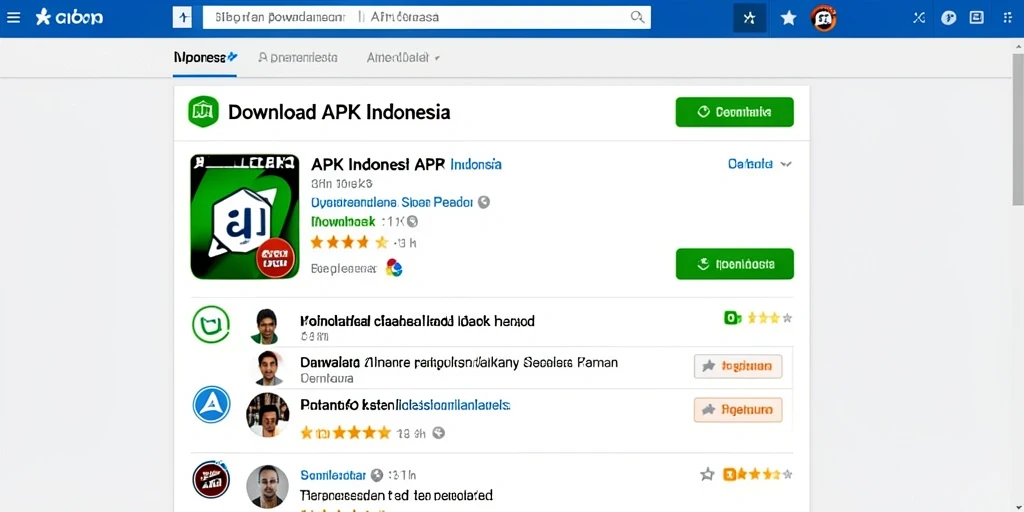Toggle the outline star favorite in the bottom row
Image resolution: width=1024 pixels, height=512 pixels.
[x=707, y=475]
